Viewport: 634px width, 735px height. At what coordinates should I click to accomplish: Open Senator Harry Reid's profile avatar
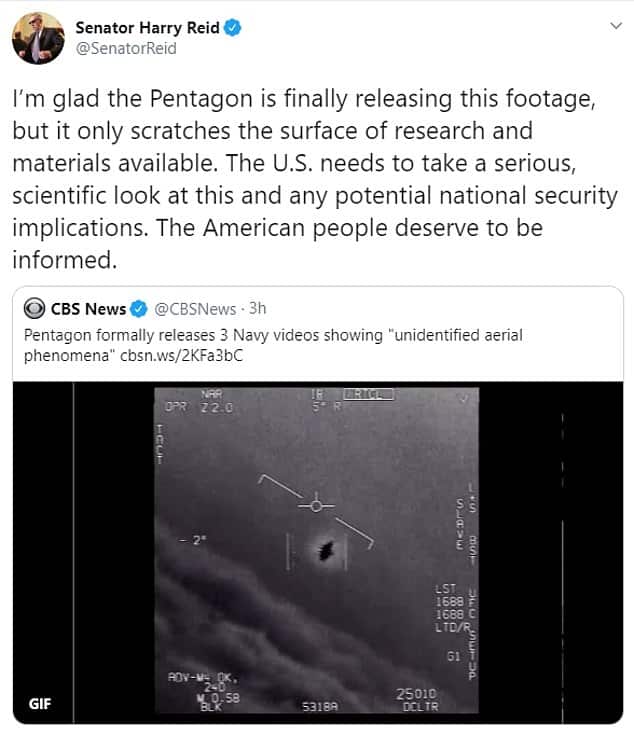pyautogui.click(x=38, y=38)
